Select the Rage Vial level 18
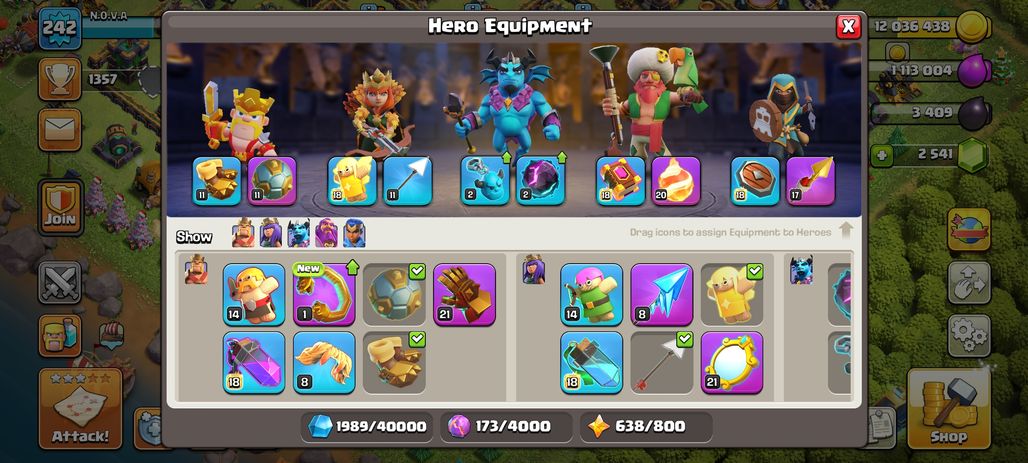Image resolution: width=1028 pixels, height=463 pixels. (254, 362)
